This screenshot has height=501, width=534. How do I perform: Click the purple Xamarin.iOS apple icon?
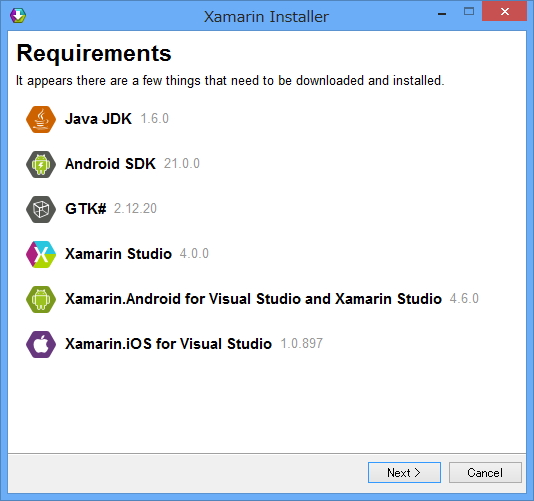click(x=41, y=344)
